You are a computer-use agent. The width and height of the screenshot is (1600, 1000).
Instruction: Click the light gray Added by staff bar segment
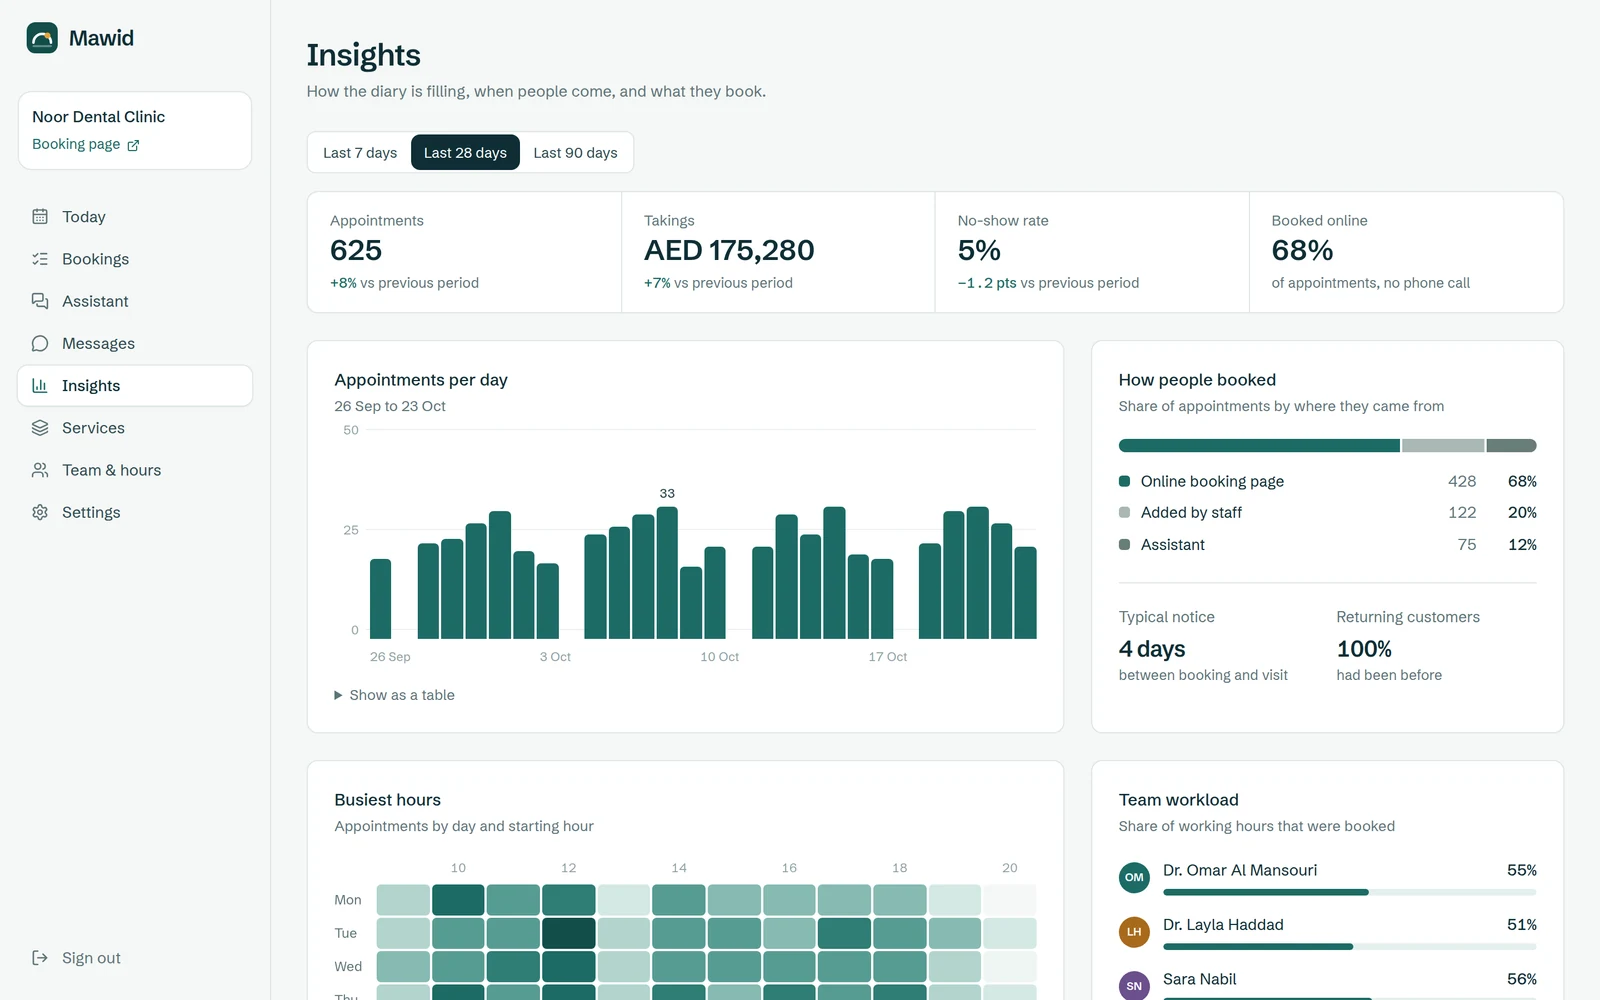pos(1443,446)
